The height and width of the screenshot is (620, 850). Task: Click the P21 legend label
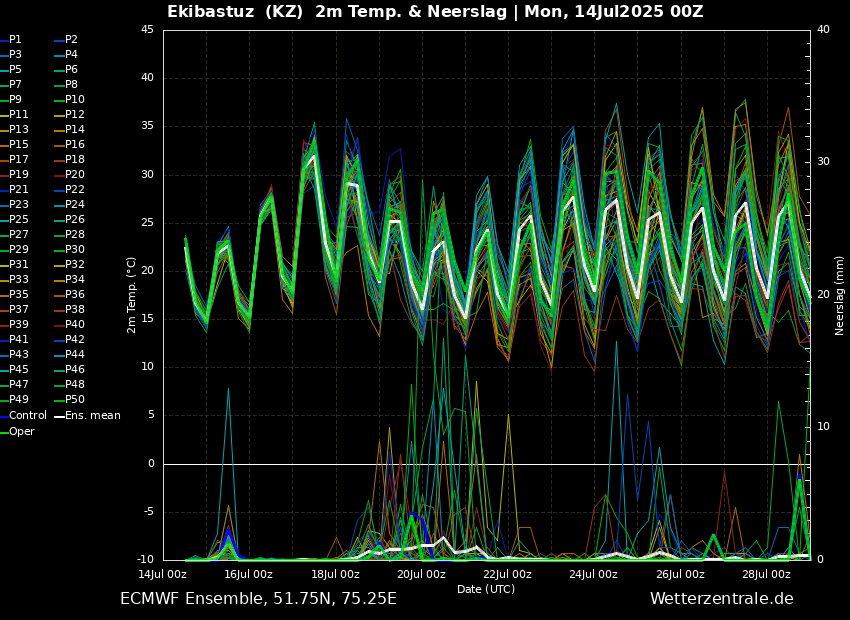click(18, 190)
